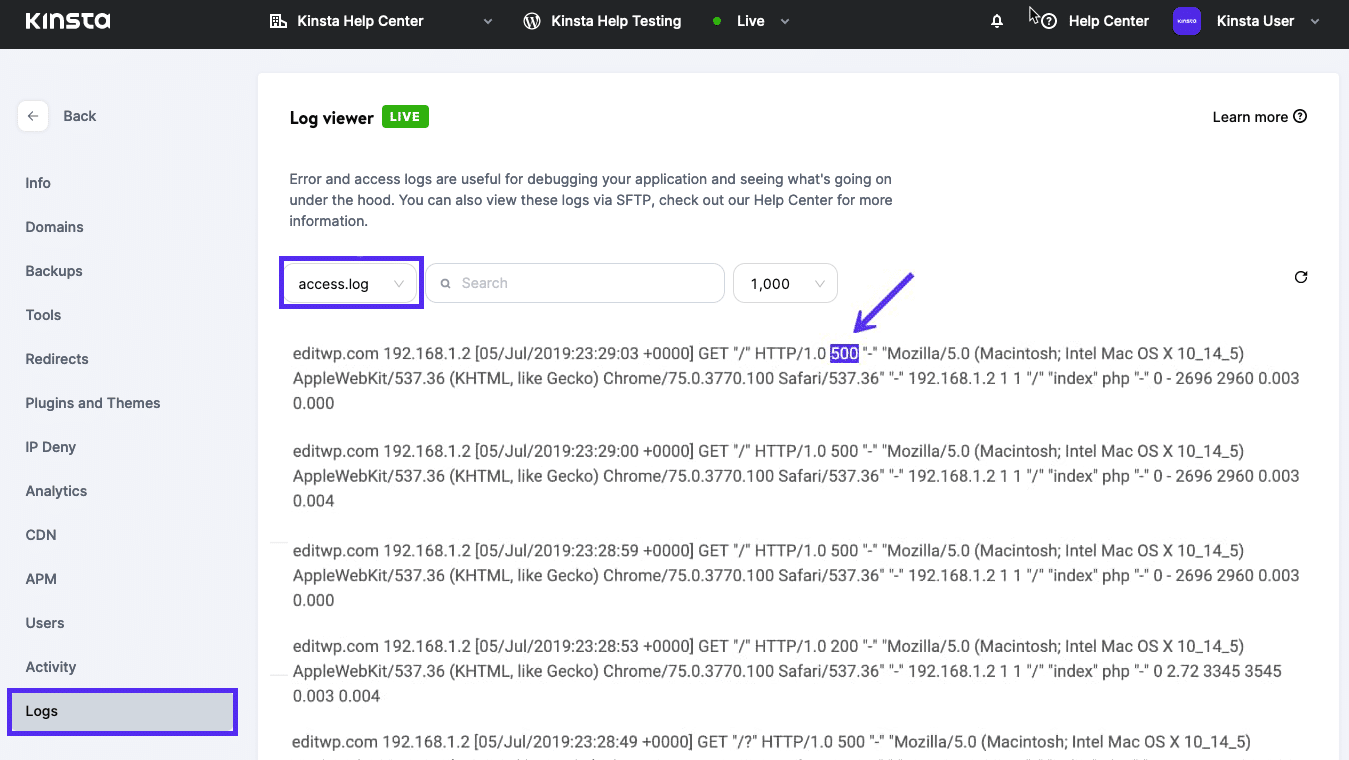Expand the Kinsta Help Center site selector

click(488, 21)
